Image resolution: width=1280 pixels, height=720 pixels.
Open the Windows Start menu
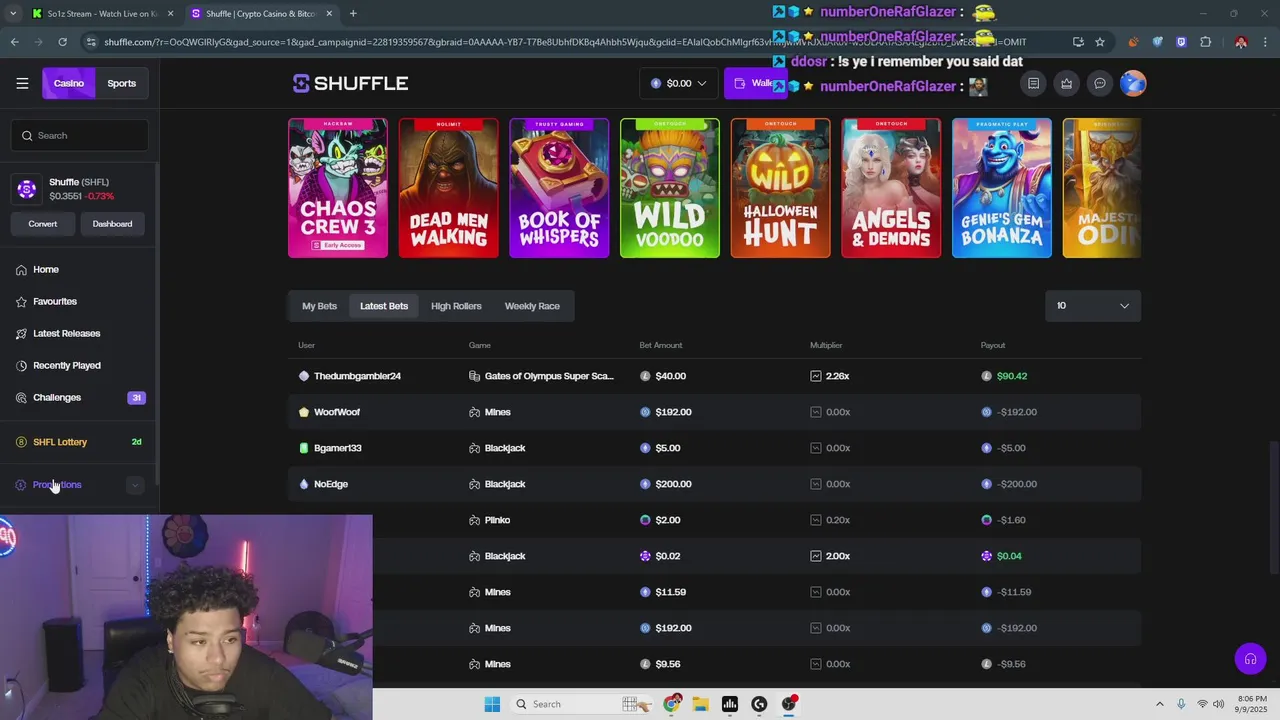pos(492,704)
